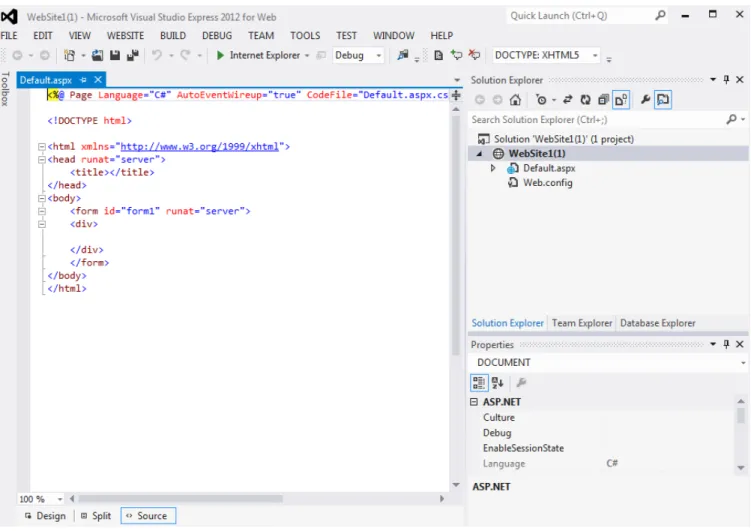The height and width of the screenshot is (531, 751).
Task: Collapse the ASP.NET property category
Action: (x=474, y=402)
